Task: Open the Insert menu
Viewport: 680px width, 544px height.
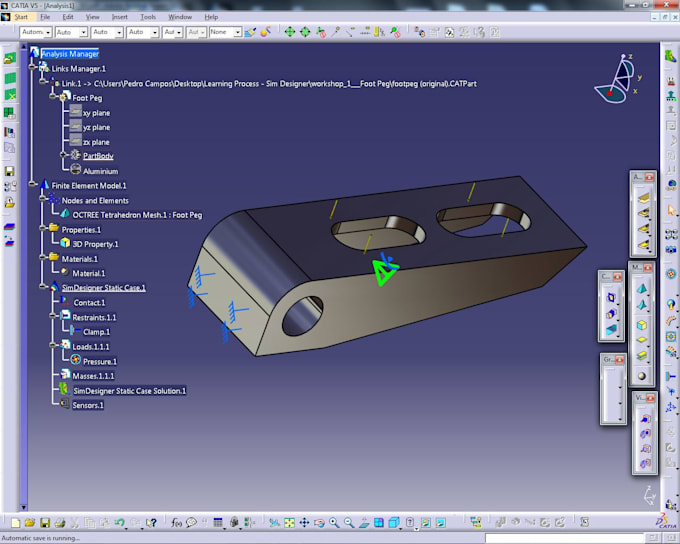Action: (120, 17)
